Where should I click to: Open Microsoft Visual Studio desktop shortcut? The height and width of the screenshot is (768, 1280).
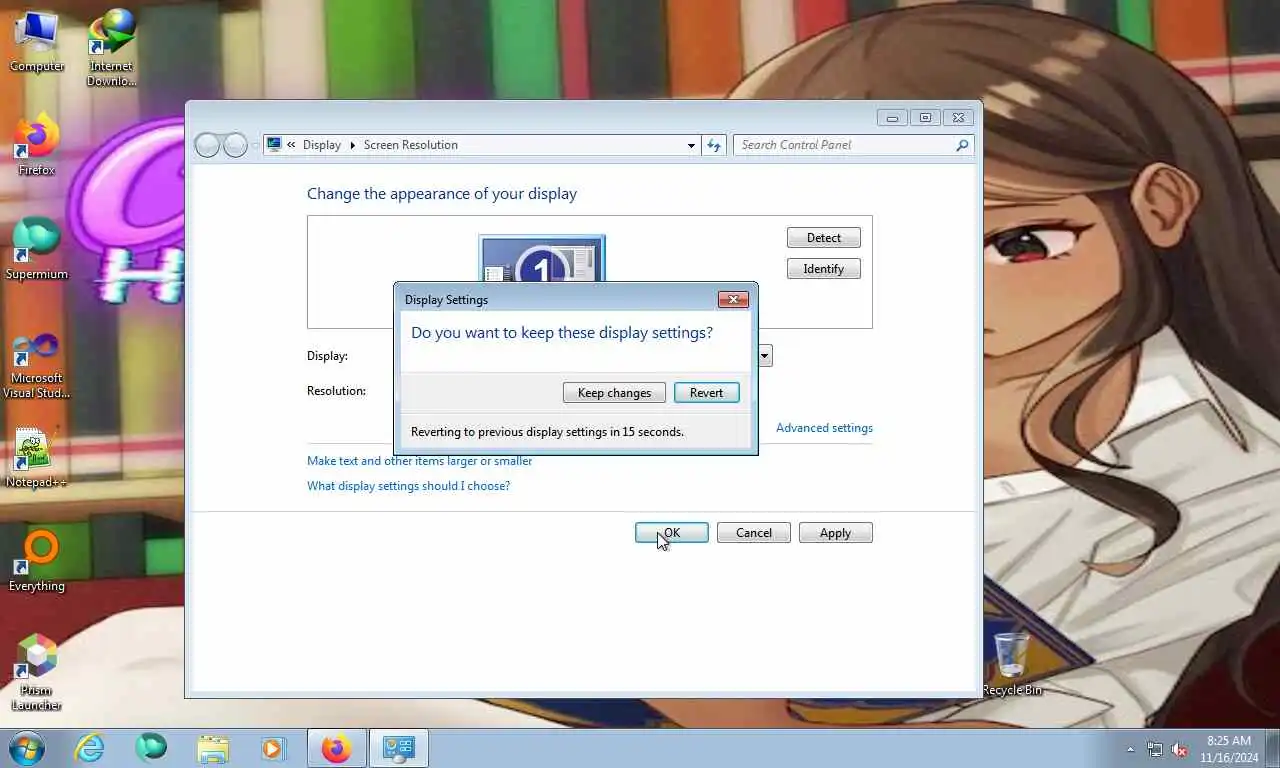pyautogui.click(x=37, y=364)
